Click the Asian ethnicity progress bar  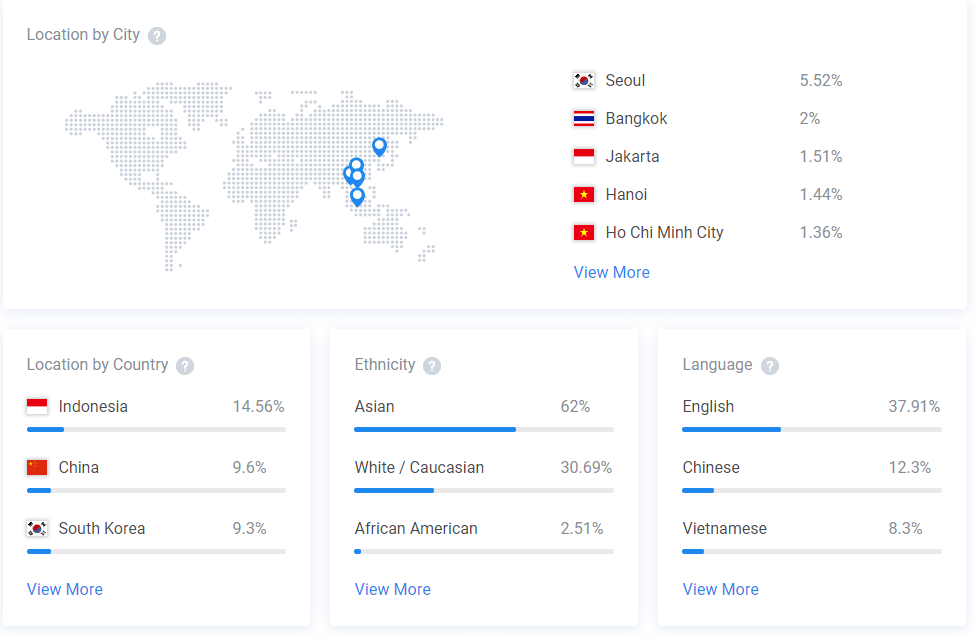[x=484, y=429]
